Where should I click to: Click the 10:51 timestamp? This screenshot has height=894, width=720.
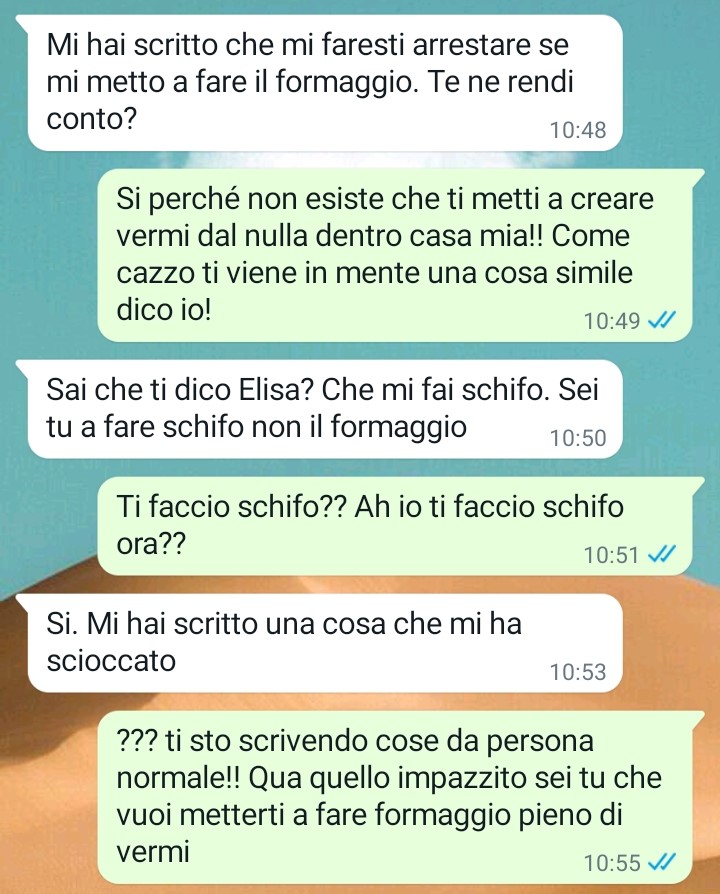612,555
